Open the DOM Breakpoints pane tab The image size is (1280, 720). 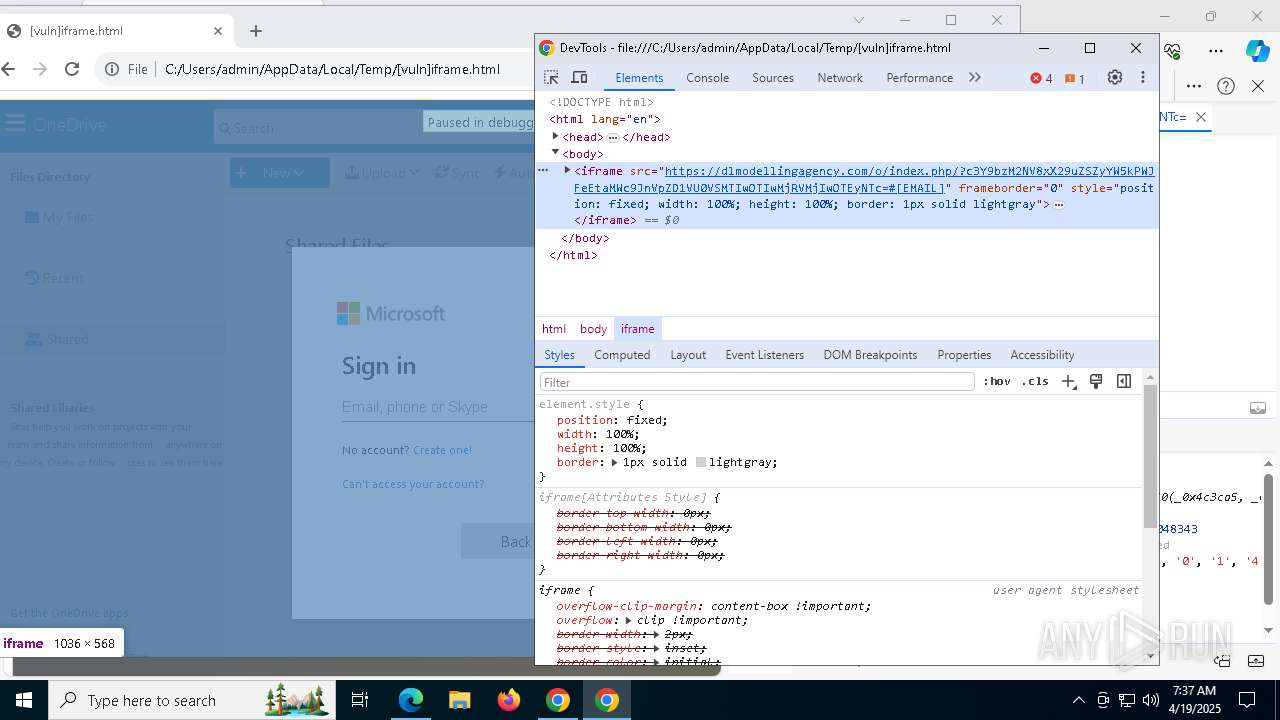[870, 355]
